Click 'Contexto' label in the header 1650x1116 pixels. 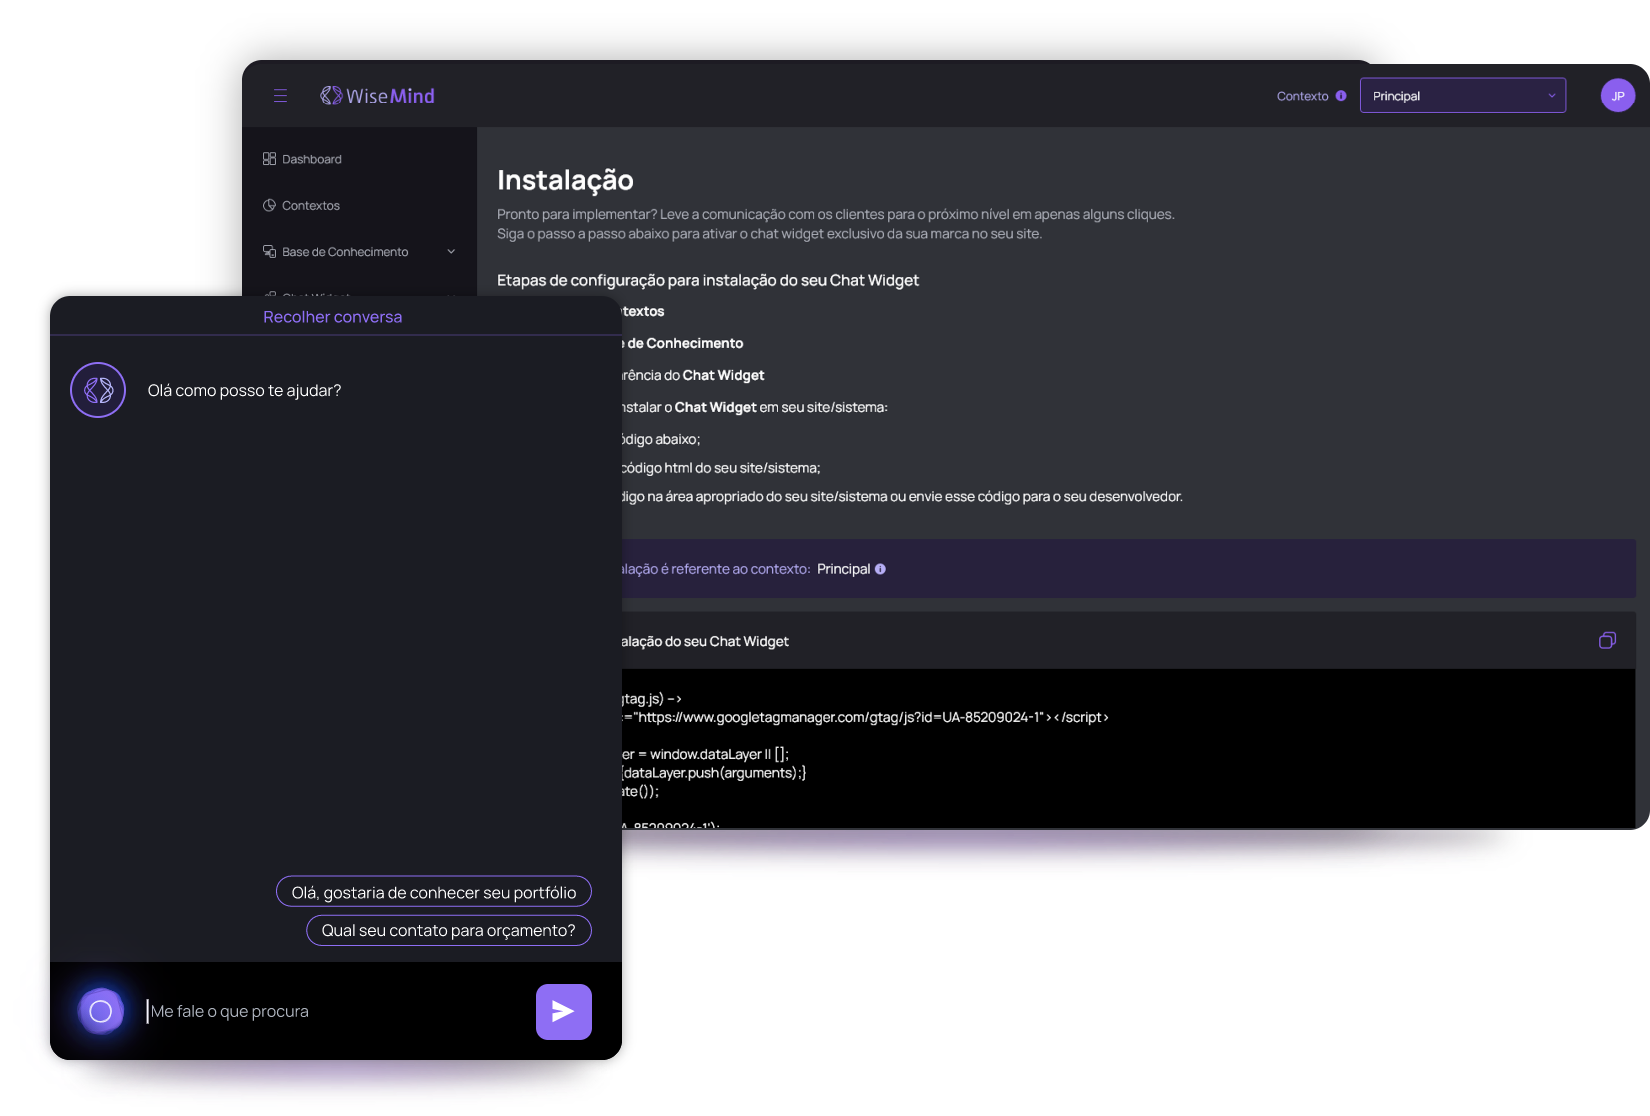pos(1302,96)
